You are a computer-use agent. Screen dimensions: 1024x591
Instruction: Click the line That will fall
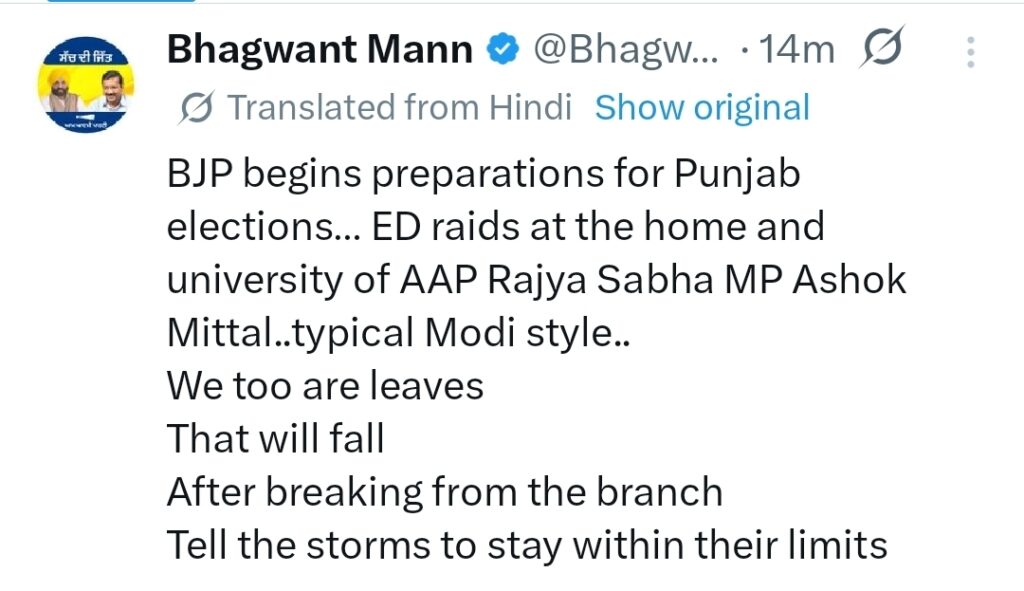(x=275, y=438)
